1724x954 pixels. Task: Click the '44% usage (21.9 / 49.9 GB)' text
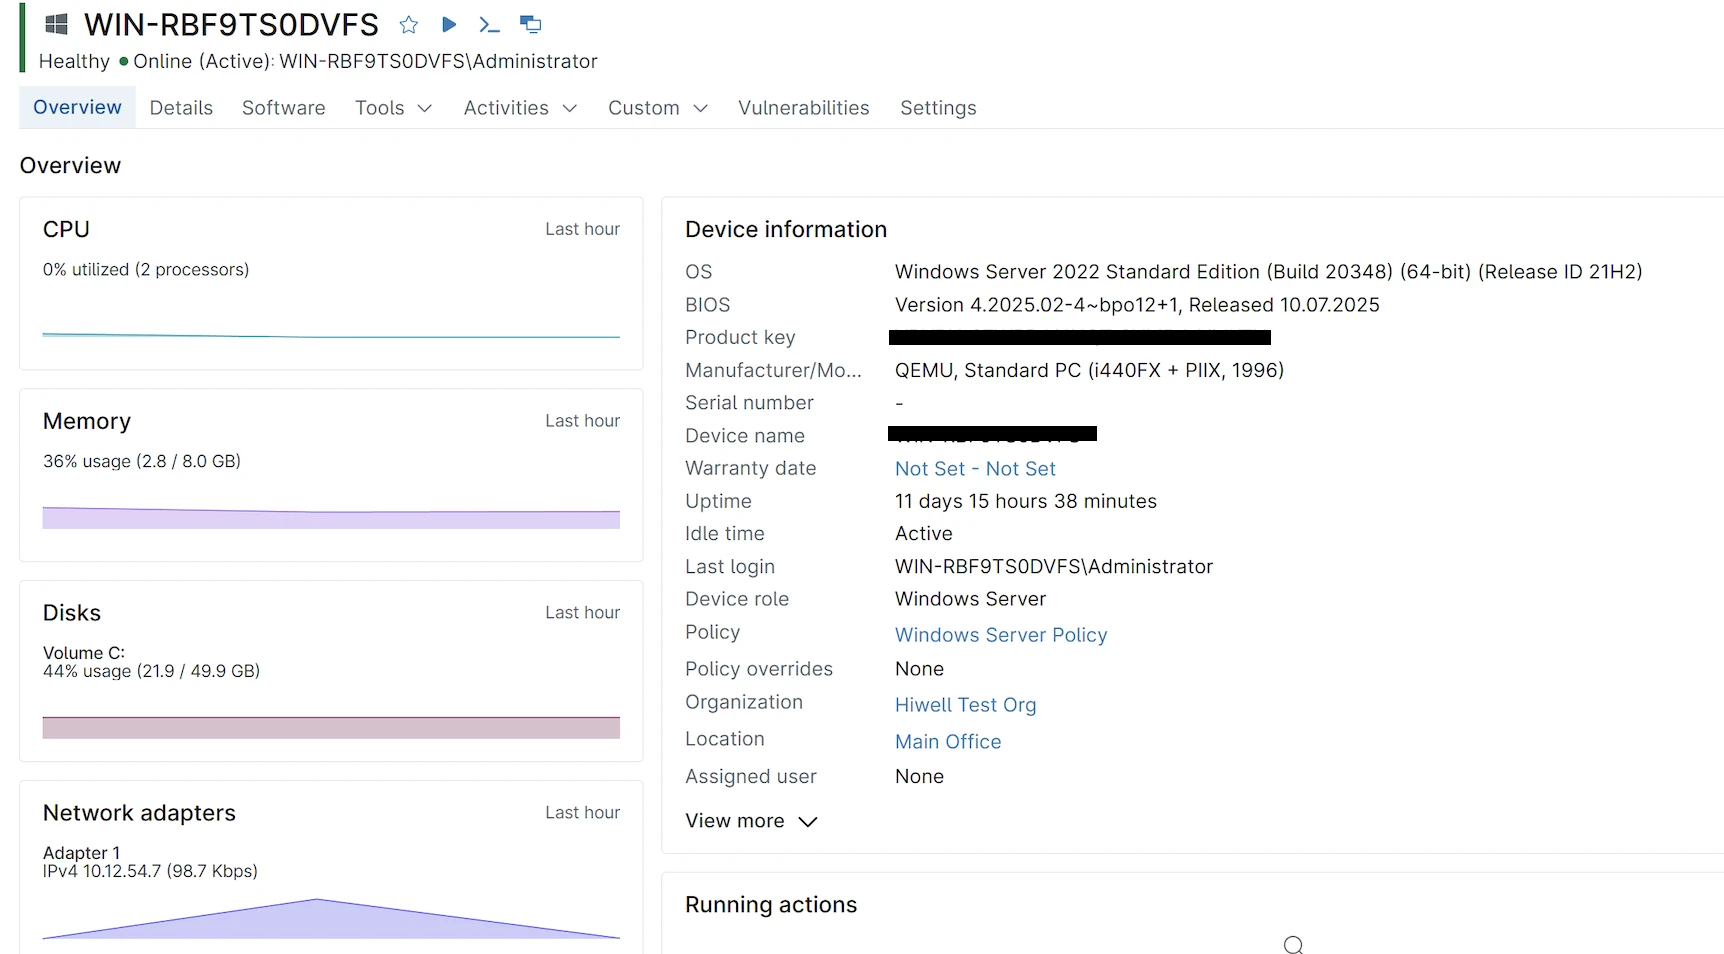click(x=151, y=671)
